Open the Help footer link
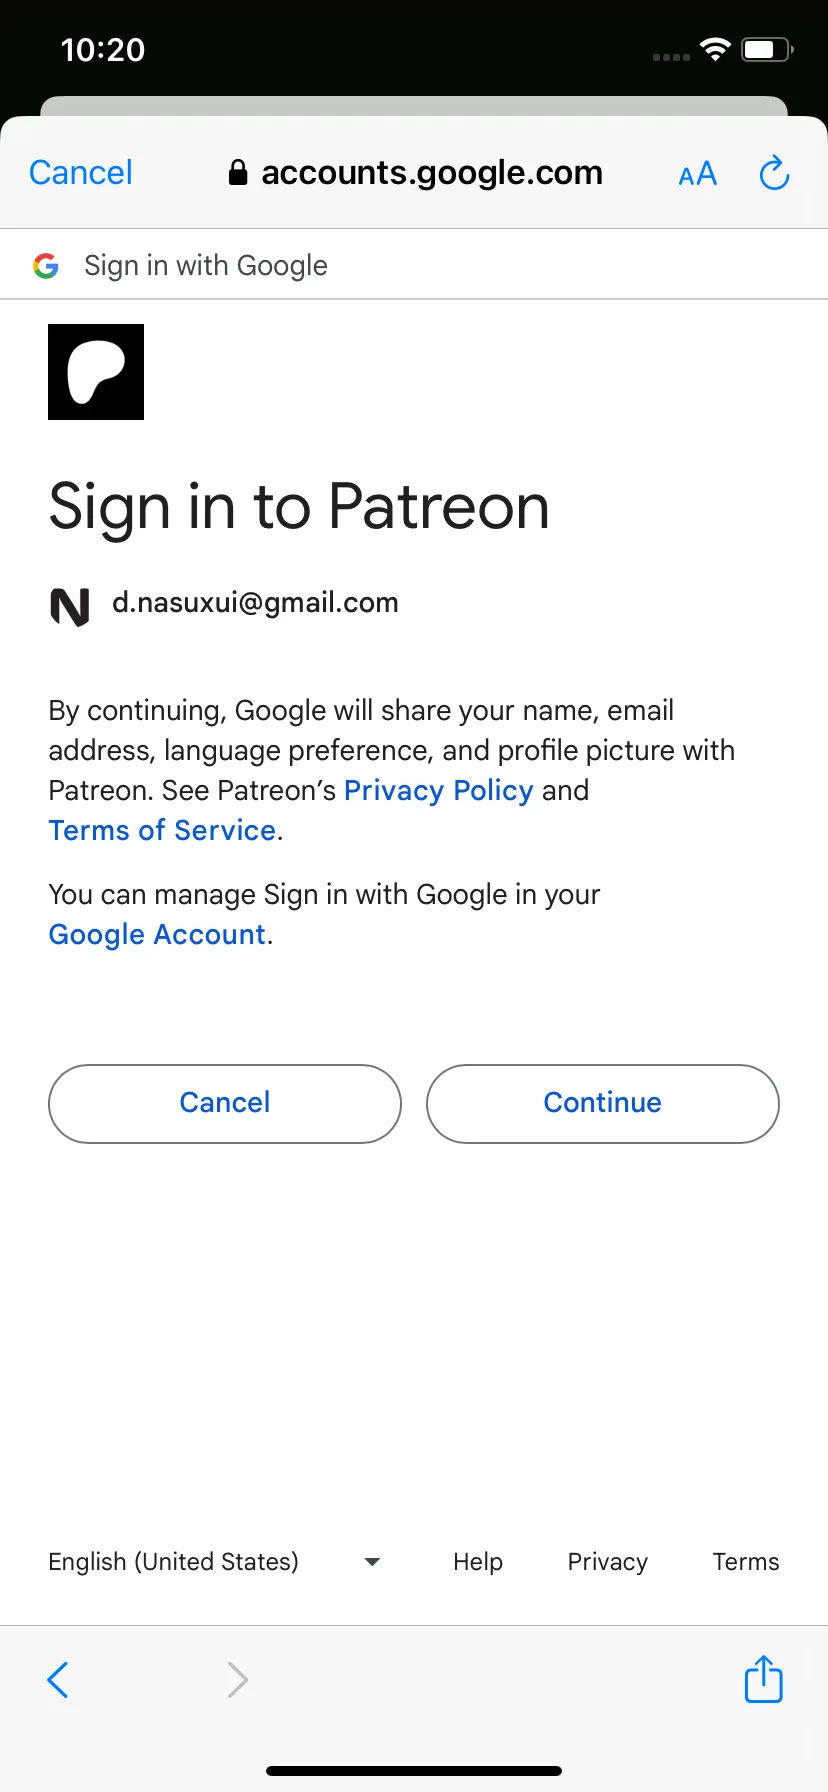 click(x=478, y=1562)
